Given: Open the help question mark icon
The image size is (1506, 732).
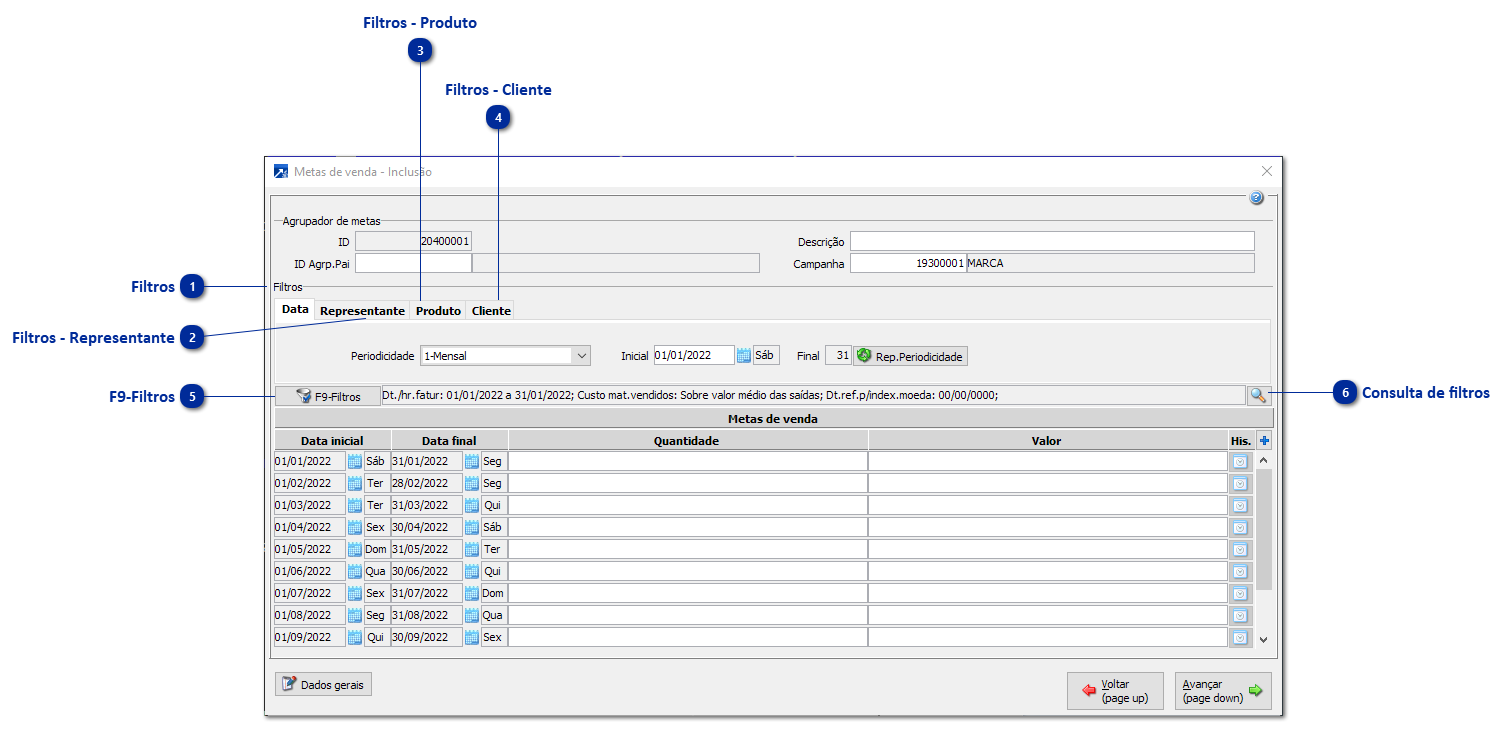Looking at the screenshot, I should (x=1256, y=198).
